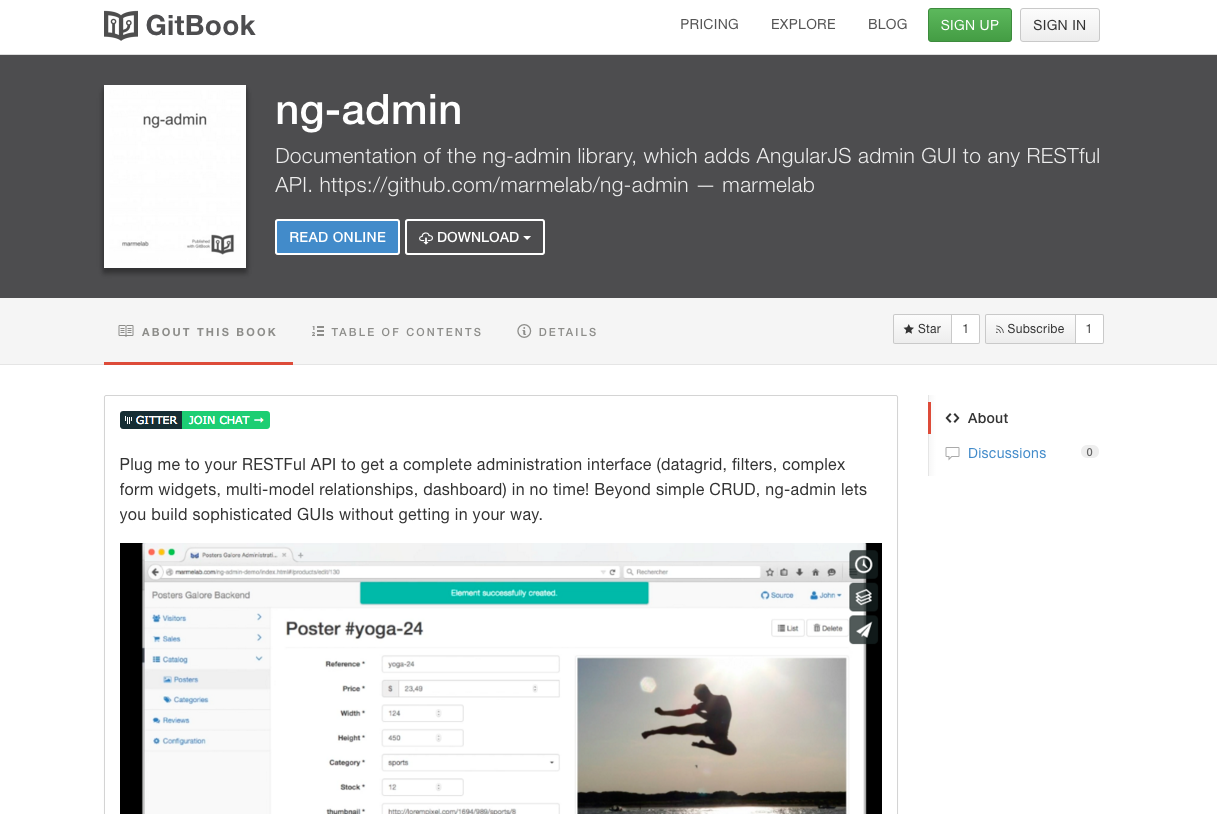Open the BLOG link in header
1217x814 pixels.
click(x=887, y=24)
